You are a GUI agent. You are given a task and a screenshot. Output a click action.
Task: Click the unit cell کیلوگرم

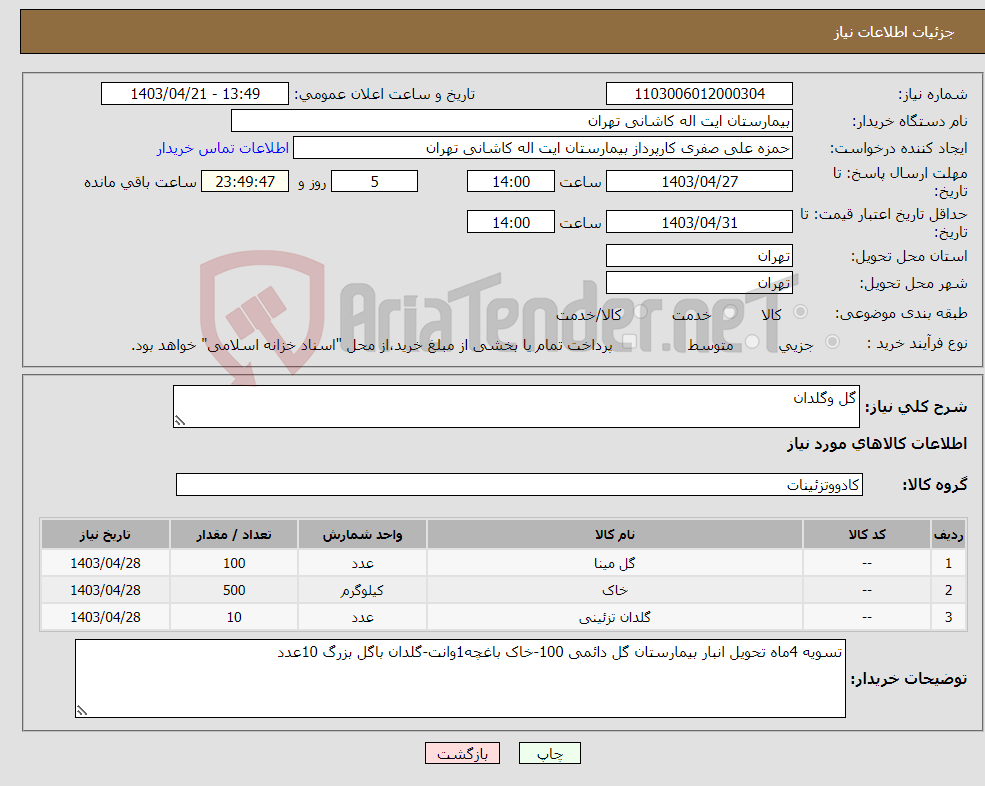coord(362,591)
